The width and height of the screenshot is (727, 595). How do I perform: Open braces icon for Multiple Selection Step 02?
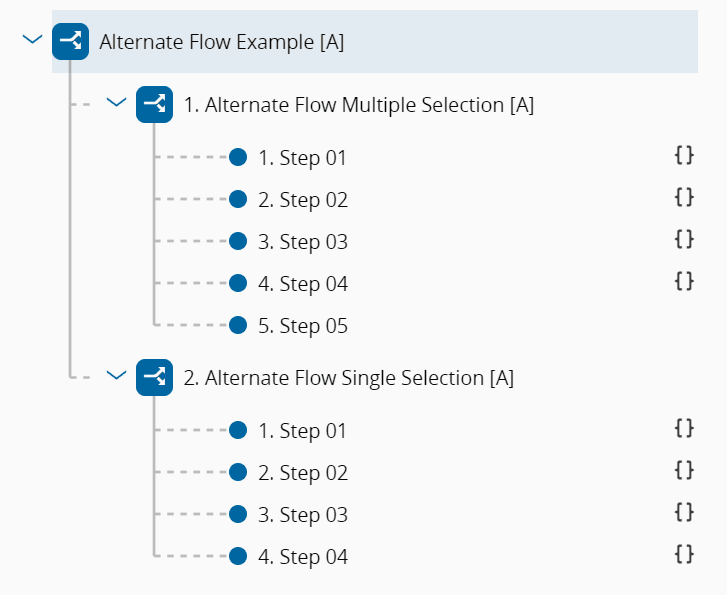click(x=684, y=197)
